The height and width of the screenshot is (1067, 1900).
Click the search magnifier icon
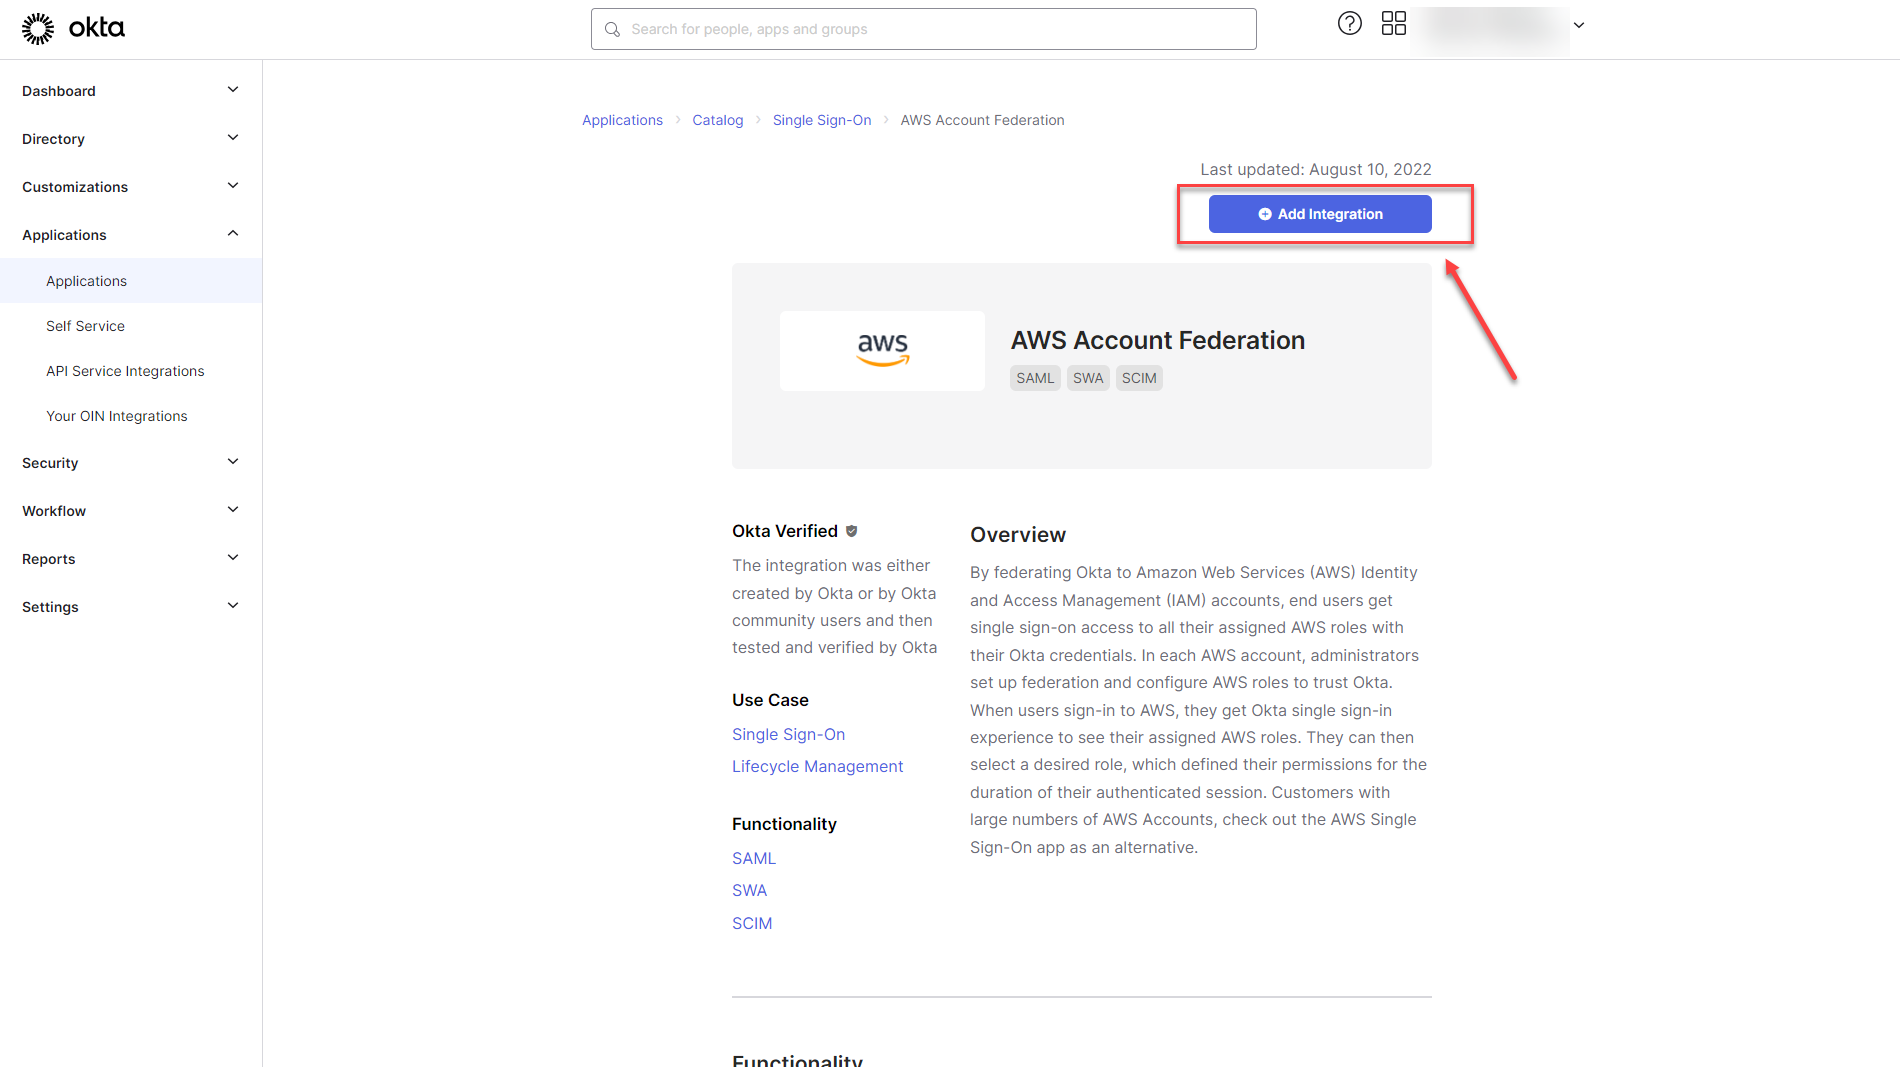point(612,30)
